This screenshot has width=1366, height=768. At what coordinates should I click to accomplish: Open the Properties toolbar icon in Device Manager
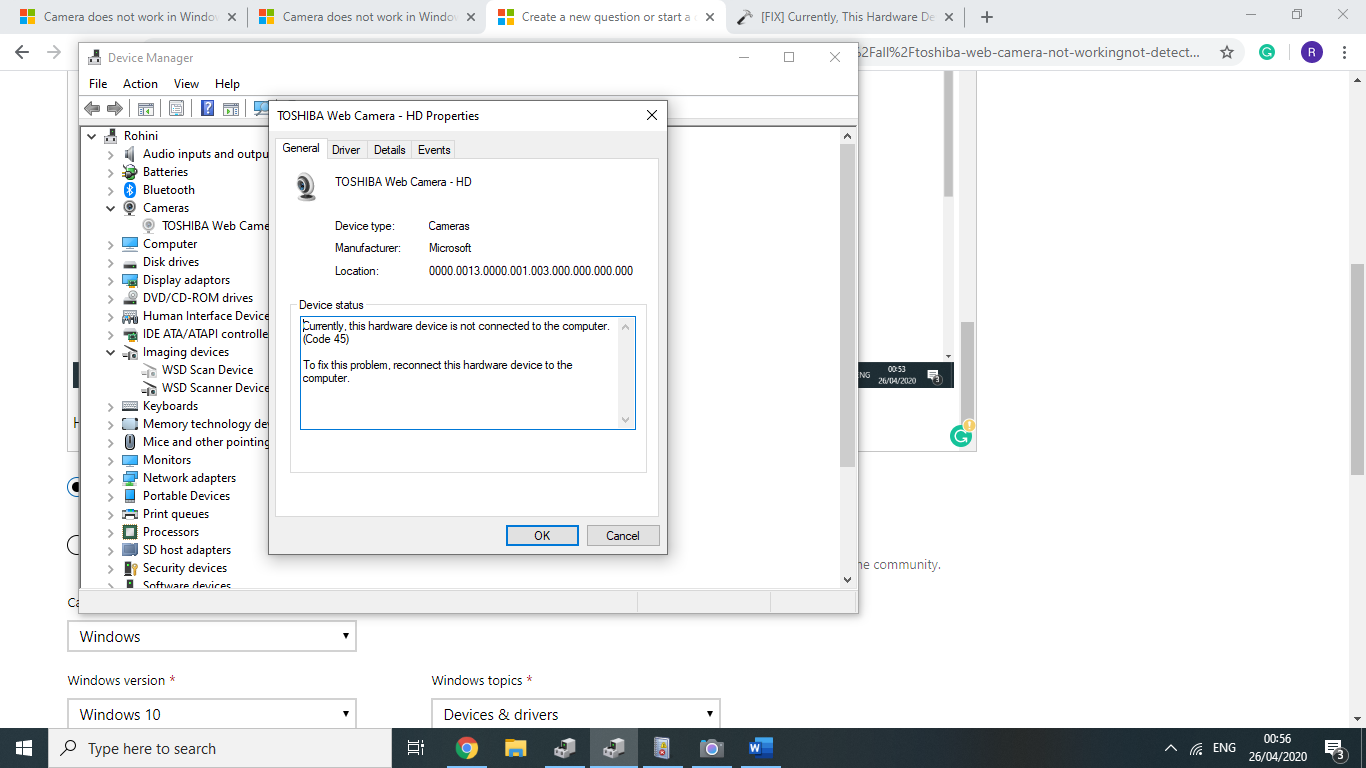click(x=176, y=108)
